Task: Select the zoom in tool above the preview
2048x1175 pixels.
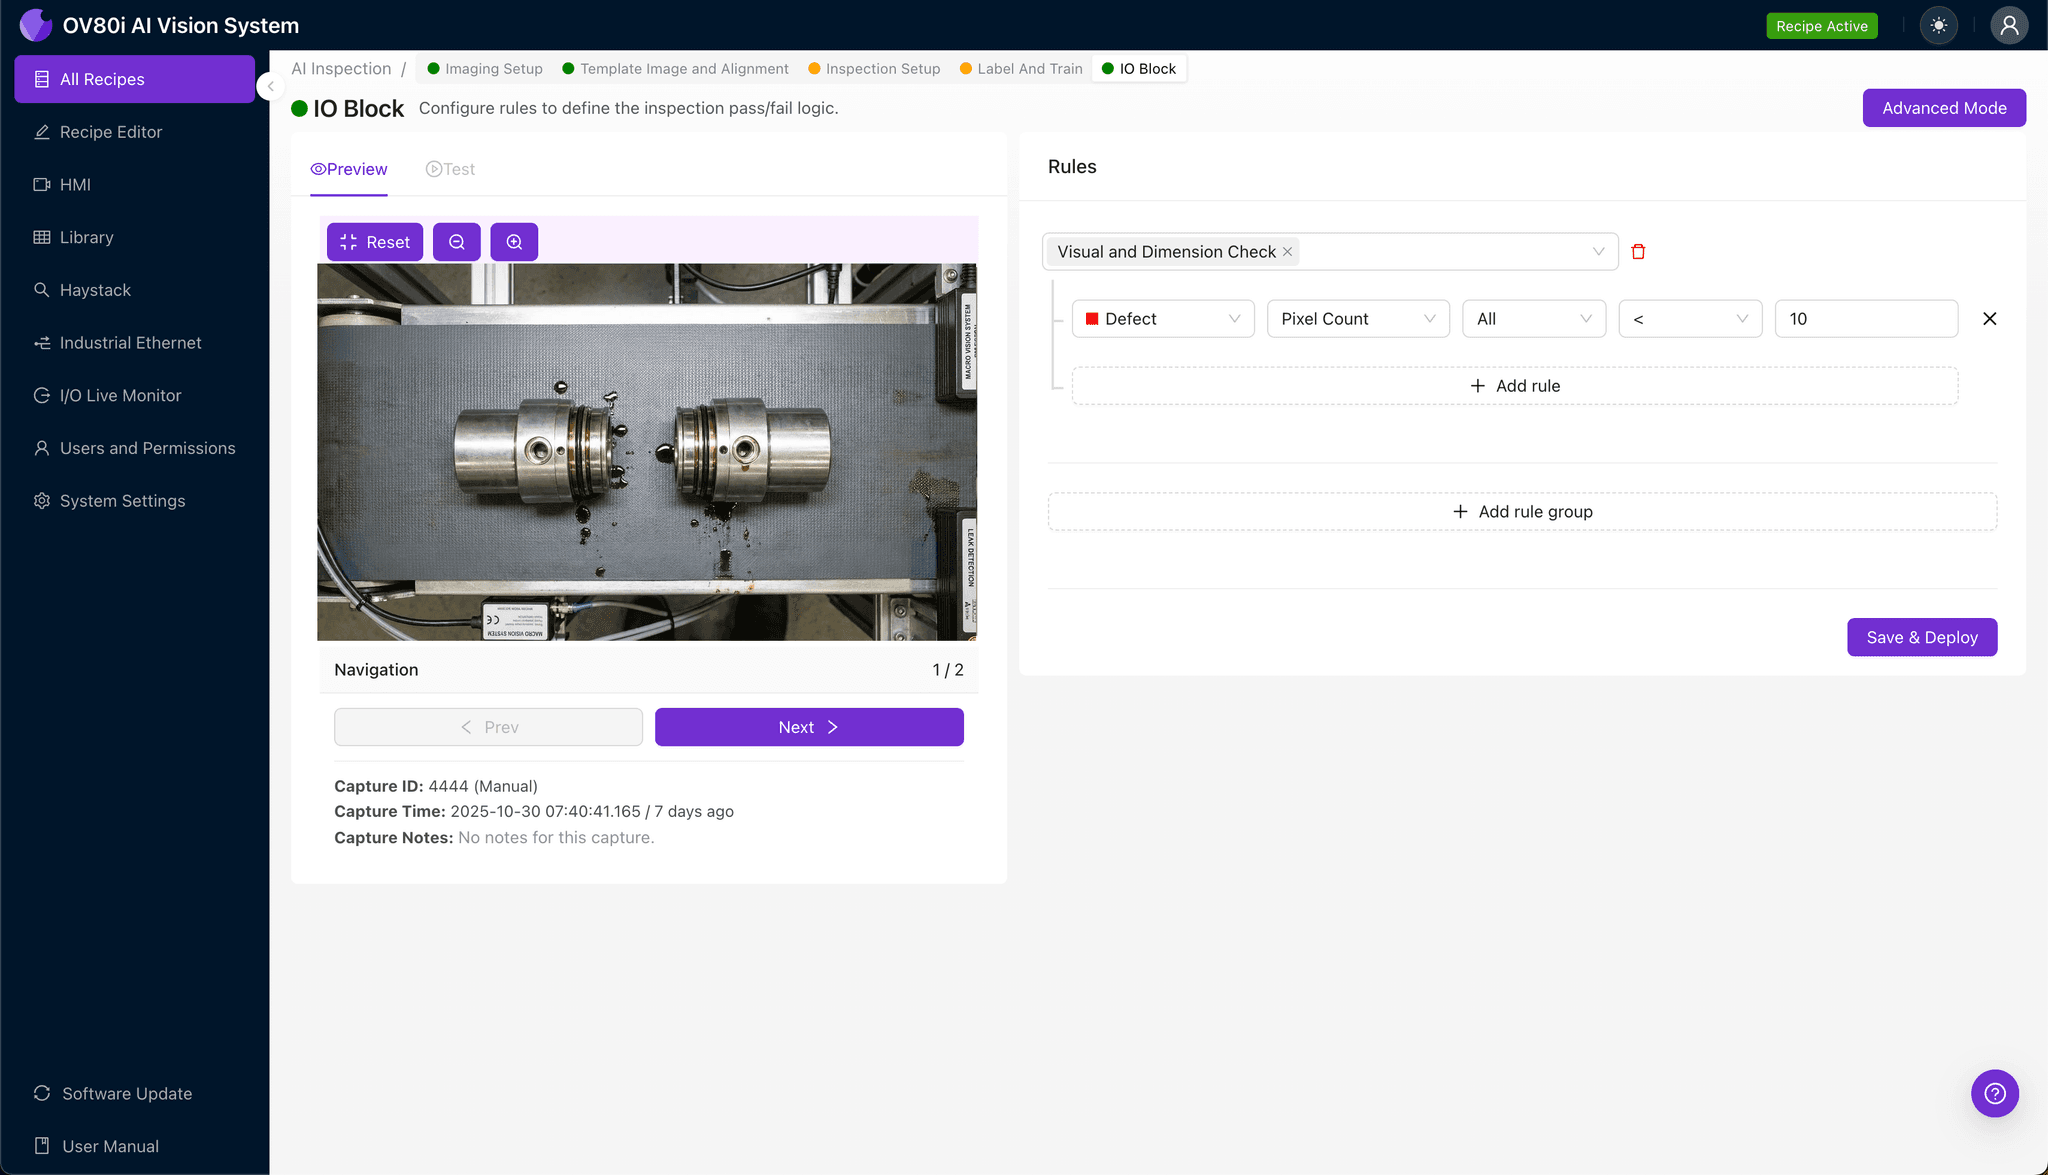Action: click(x=514, y=241)
